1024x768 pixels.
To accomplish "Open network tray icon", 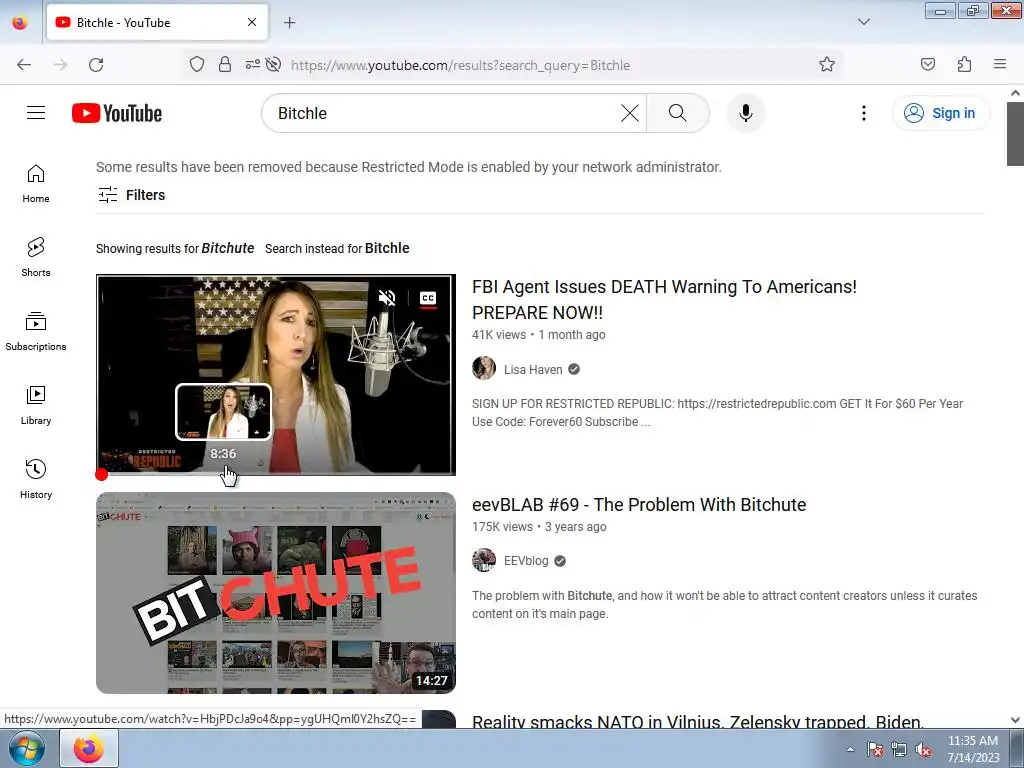I will [899, 750].
